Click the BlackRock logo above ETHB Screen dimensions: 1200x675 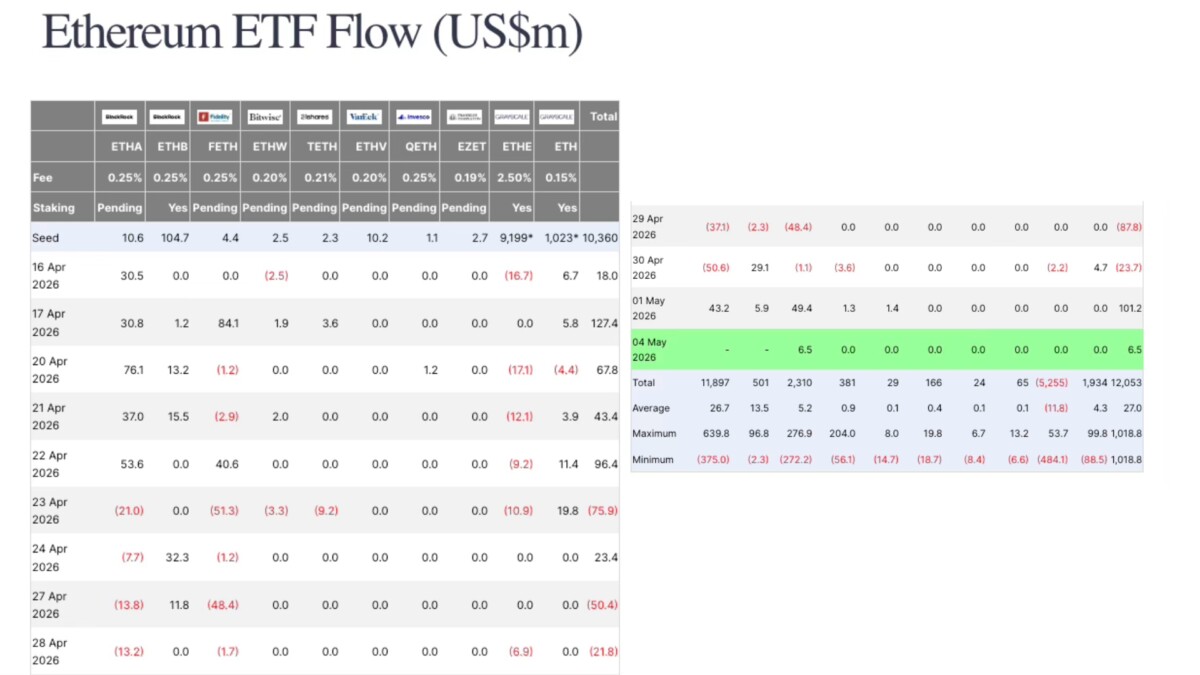coord(168,117)
